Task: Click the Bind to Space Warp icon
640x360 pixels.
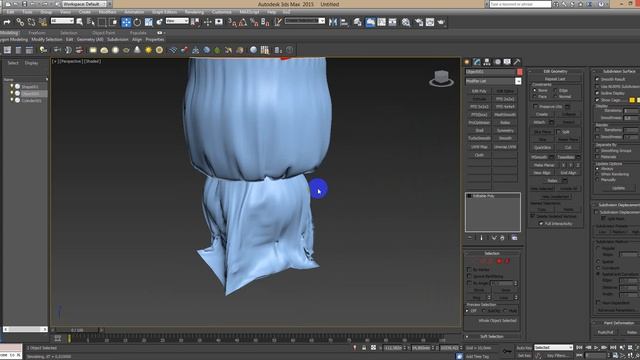Action: pyautogui.click(x=42, y=22)
